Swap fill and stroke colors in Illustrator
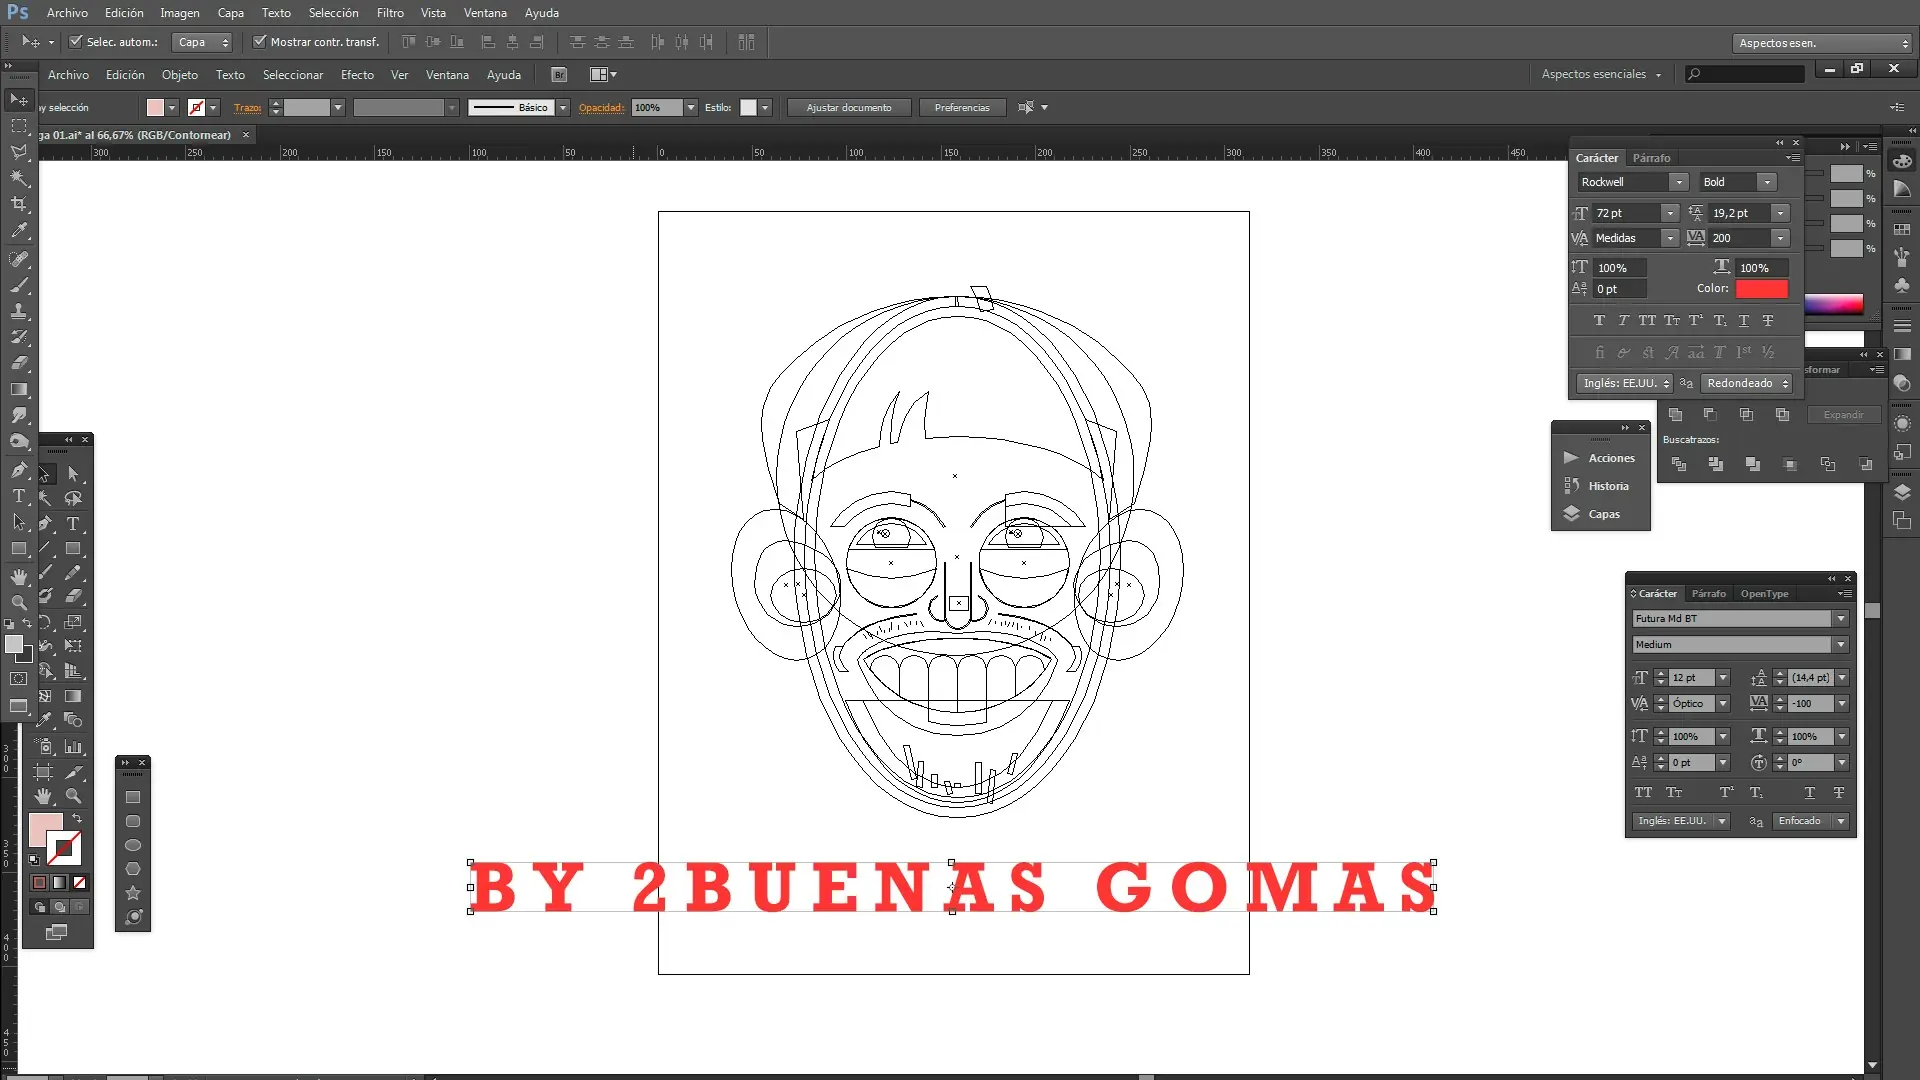1920x1080 pixels. (x=77, y=818)
